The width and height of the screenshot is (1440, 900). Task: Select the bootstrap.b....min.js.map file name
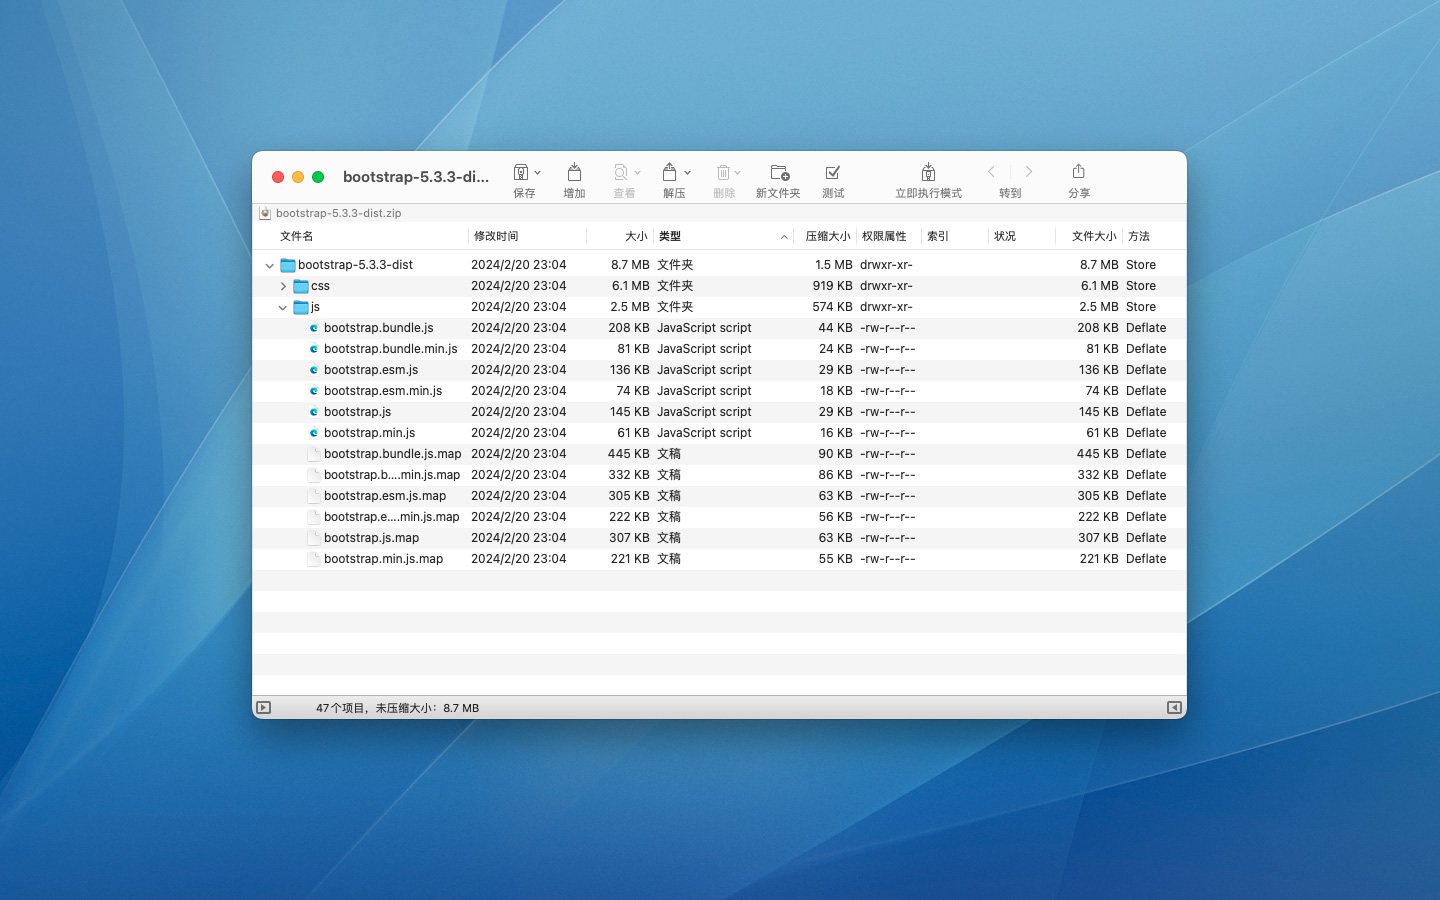392,475
